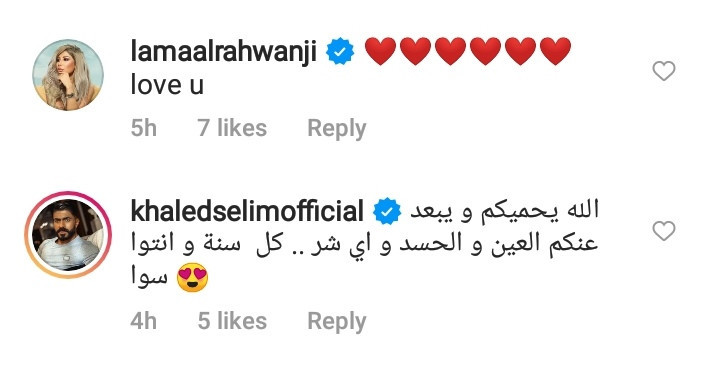Open the khaledselimofficial username link
Viewport: 720px width, 372px height.
[247, 212]
